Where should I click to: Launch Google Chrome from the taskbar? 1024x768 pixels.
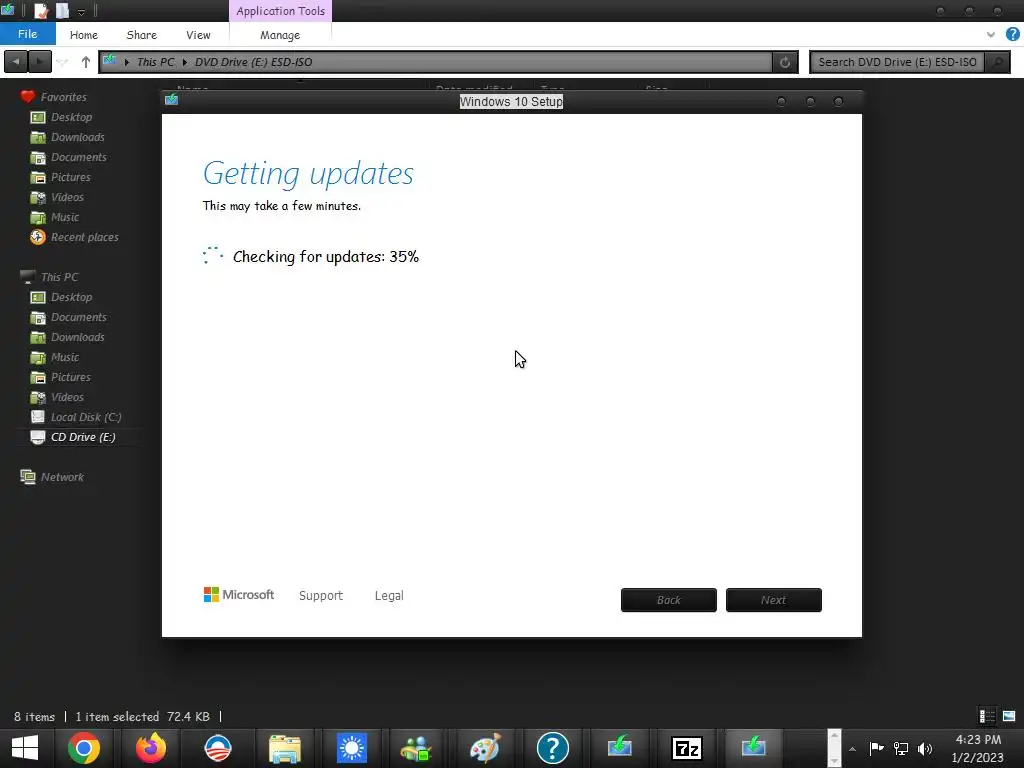(84, 748)
